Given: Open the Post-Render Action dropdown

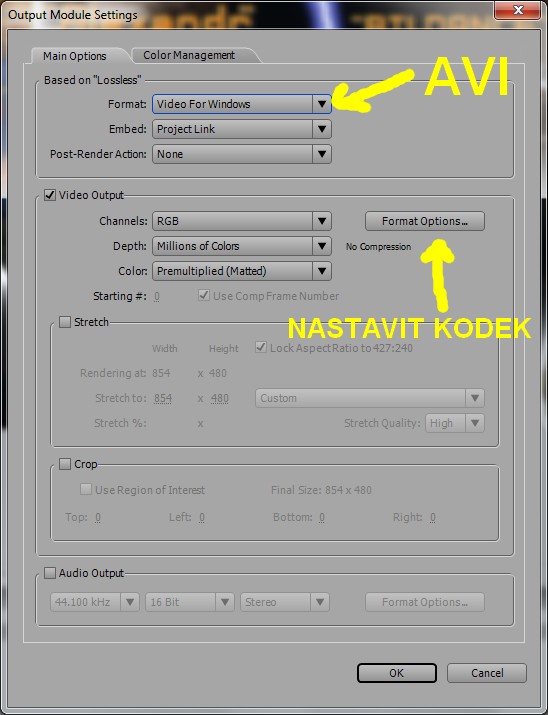Looking at the screenshot, I should (x=242, y=154).
